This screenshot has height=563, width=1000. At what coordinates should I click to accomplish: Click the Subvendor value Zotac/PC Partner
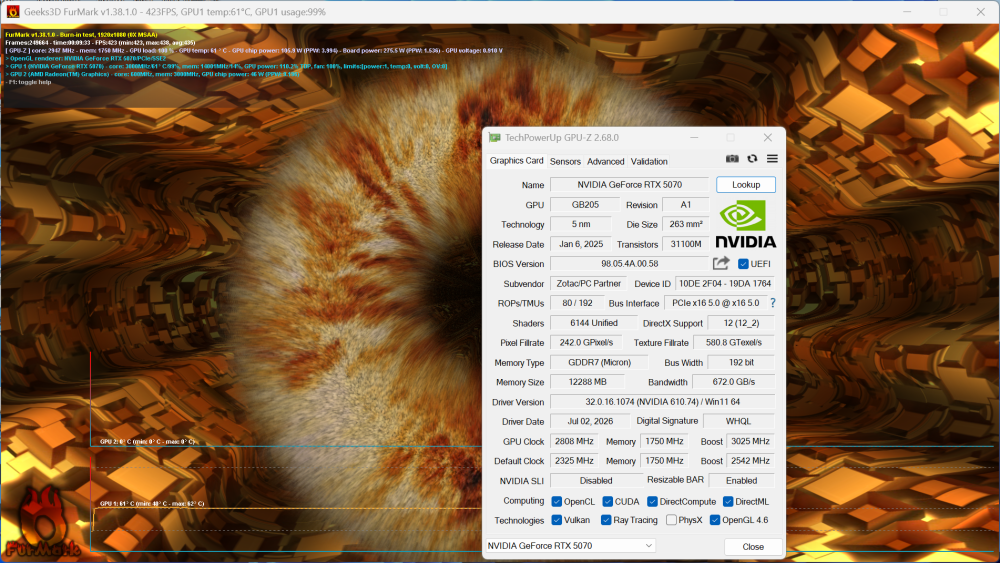tap(588, 284)
